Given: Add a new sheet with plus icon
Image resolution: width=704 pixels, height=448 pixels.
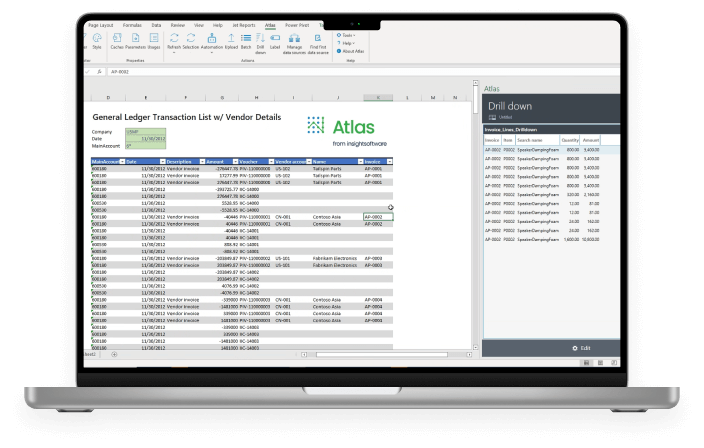Looking at the screenshot, I should pos(114,355).
